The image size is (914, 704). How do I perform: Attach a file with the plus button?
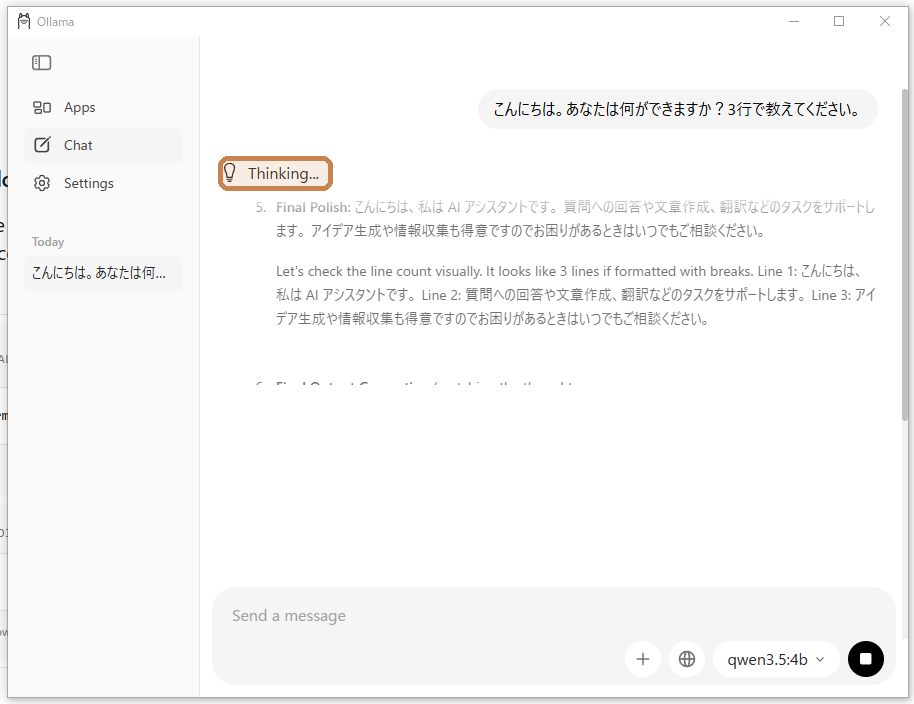click(x=643, y=659)
